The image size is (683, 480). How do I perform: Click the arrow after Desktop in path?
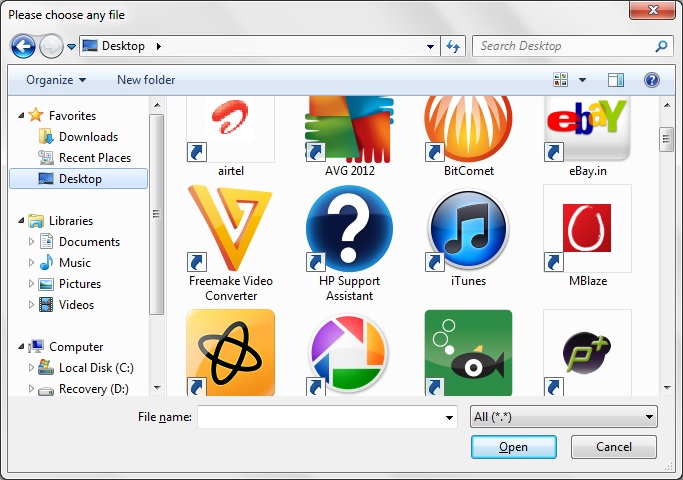[159, 46]
